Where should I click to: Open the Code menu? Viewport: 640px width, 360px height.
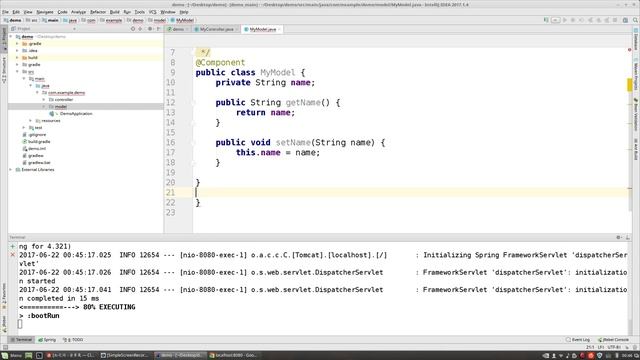(x=62, y=12)
